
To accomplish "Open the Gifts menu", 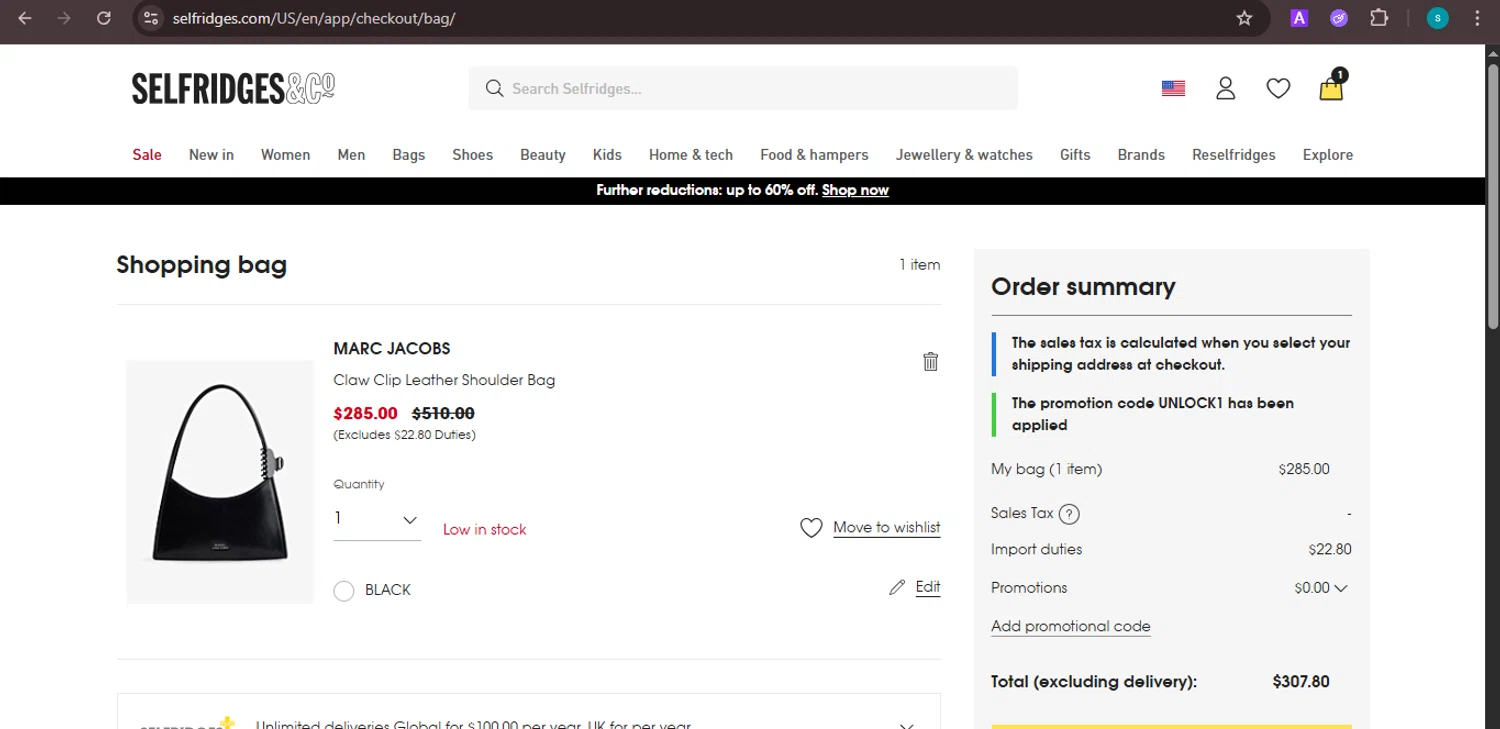I will click(1075, 155).
